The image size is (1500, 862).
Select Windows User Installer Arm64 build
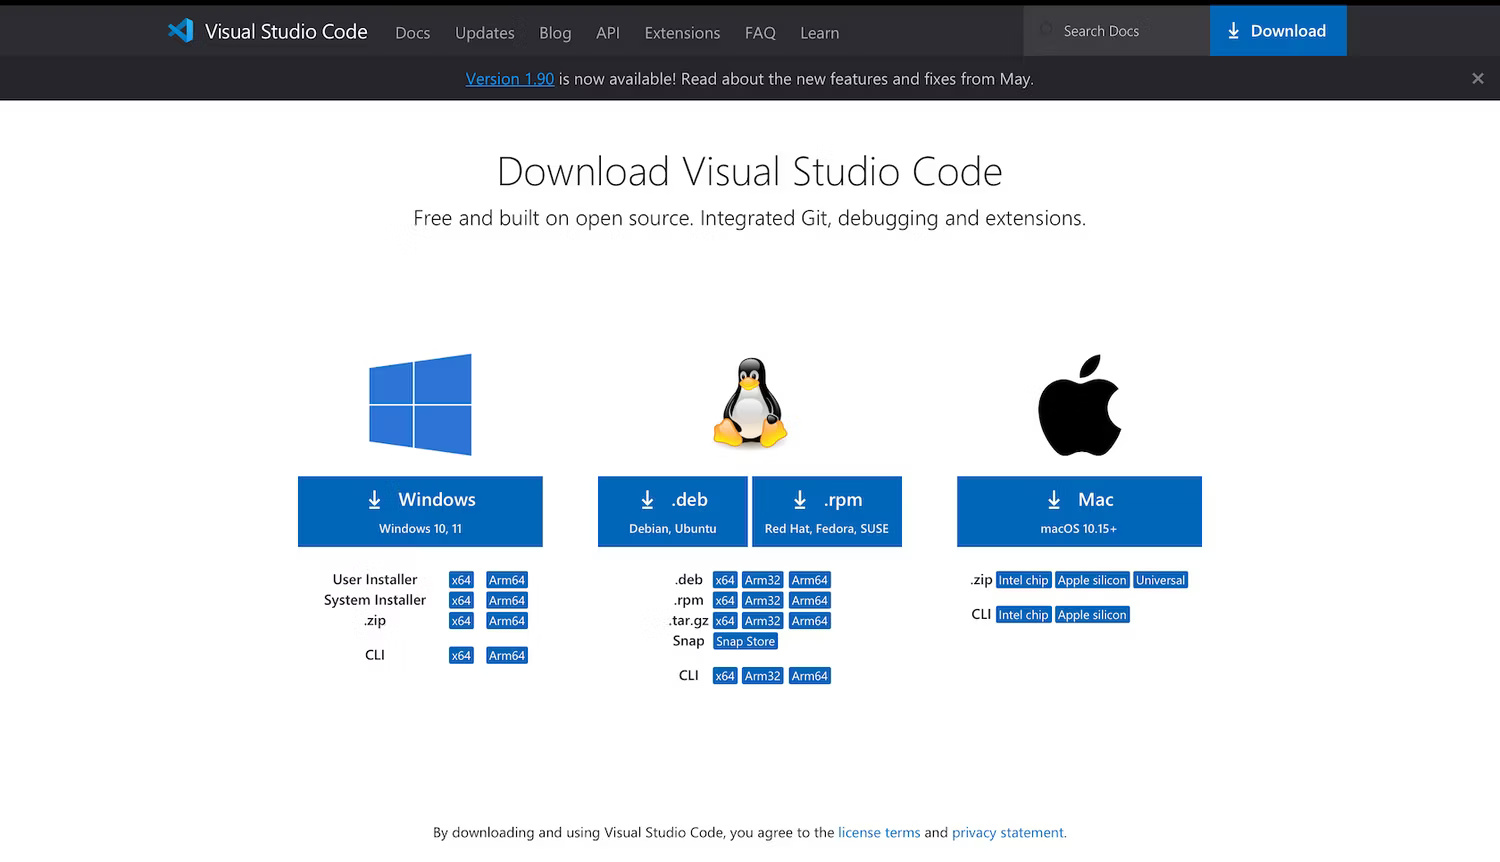click(x=506, y=580)
